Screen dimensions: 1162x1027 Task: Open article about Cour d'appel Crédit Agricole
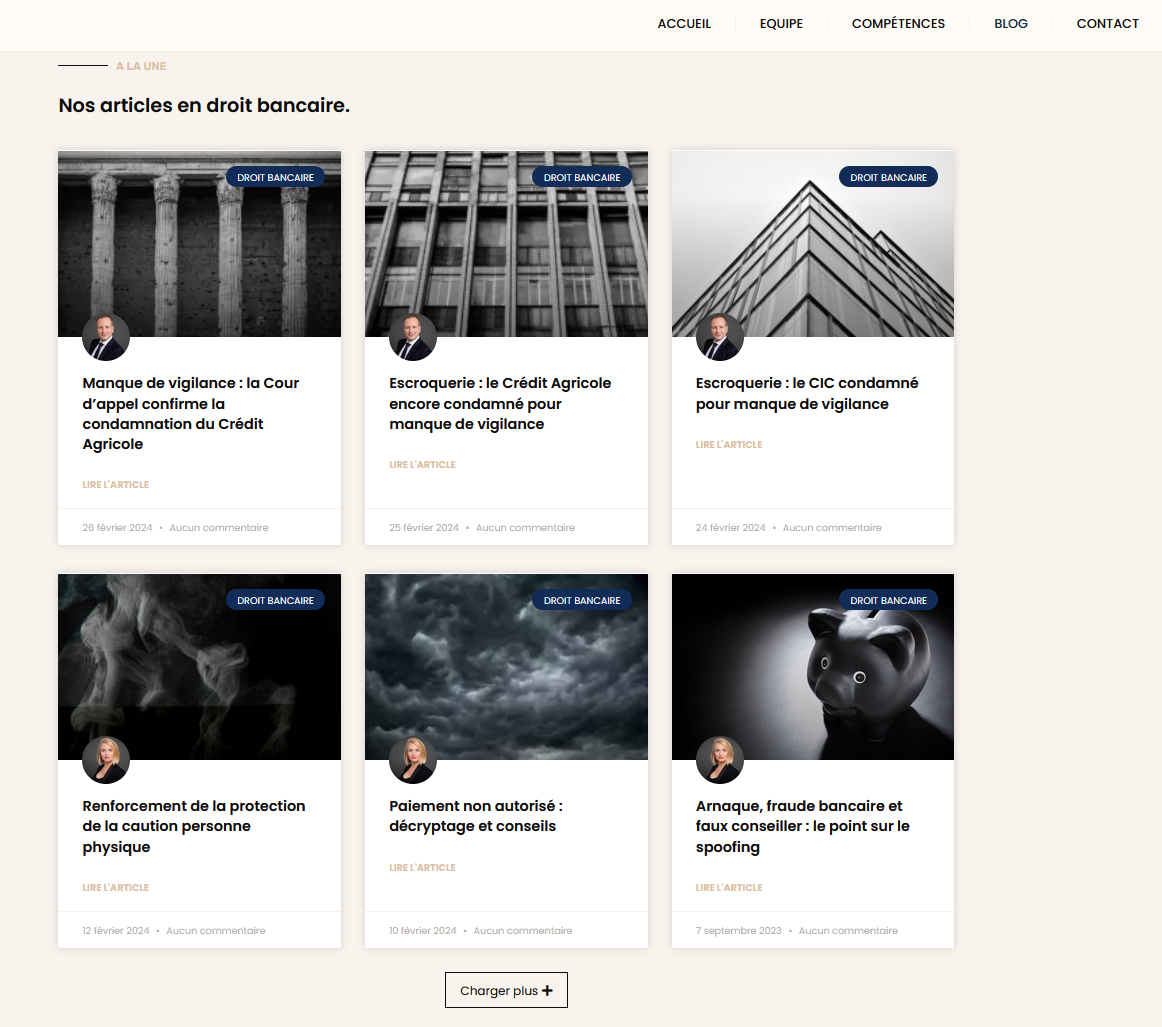tap(191, 413)
